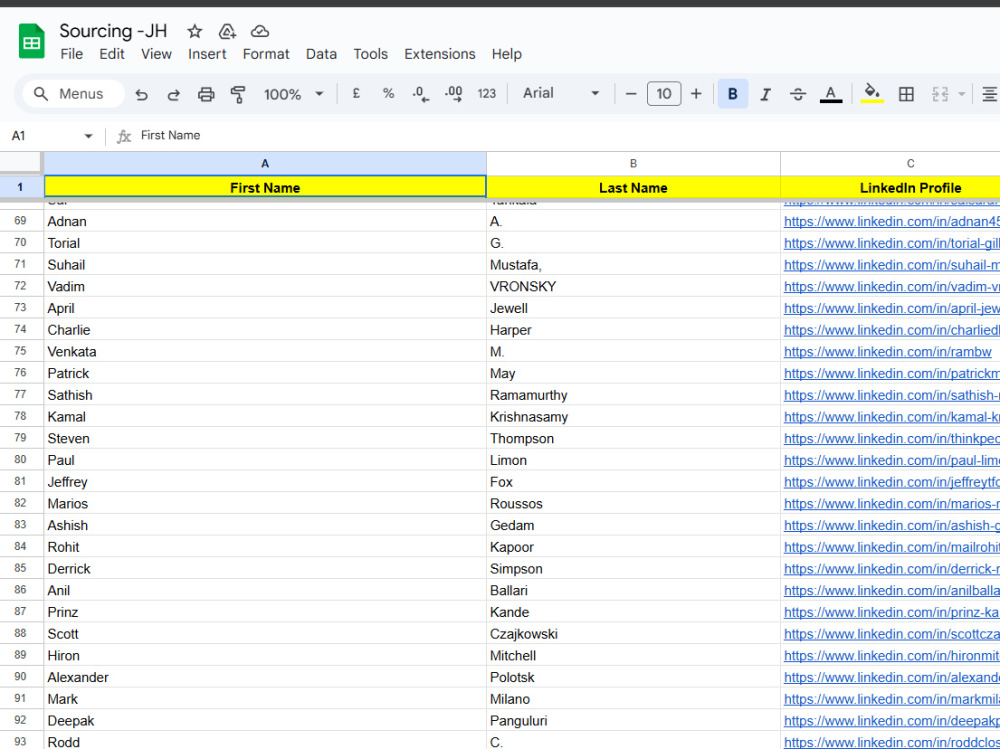This screenshot has width=1000, height=749.
Task: Open Name box dropdown arrow
Action: (88, 136)
